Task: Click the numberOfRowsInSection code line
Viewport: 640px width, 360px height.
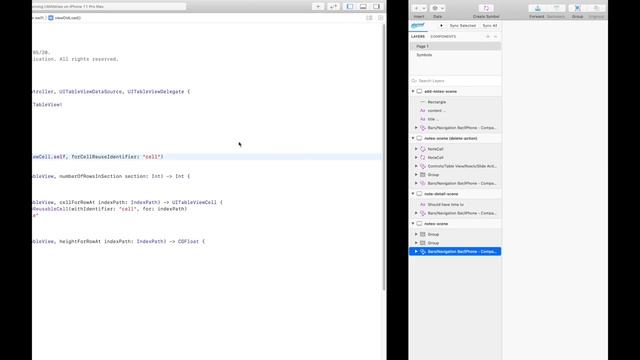Action: pos(111,176)
